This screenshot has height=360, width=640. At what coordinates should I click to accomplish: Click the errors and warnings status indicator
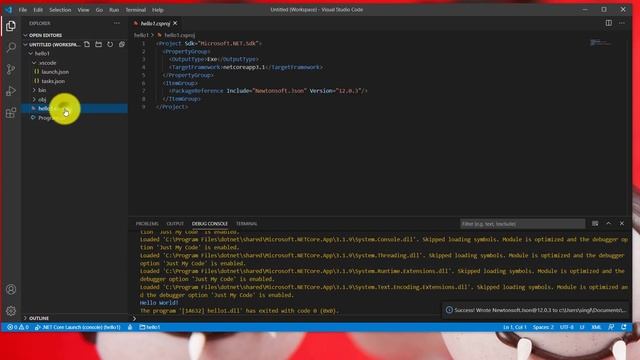coord(18,327)
